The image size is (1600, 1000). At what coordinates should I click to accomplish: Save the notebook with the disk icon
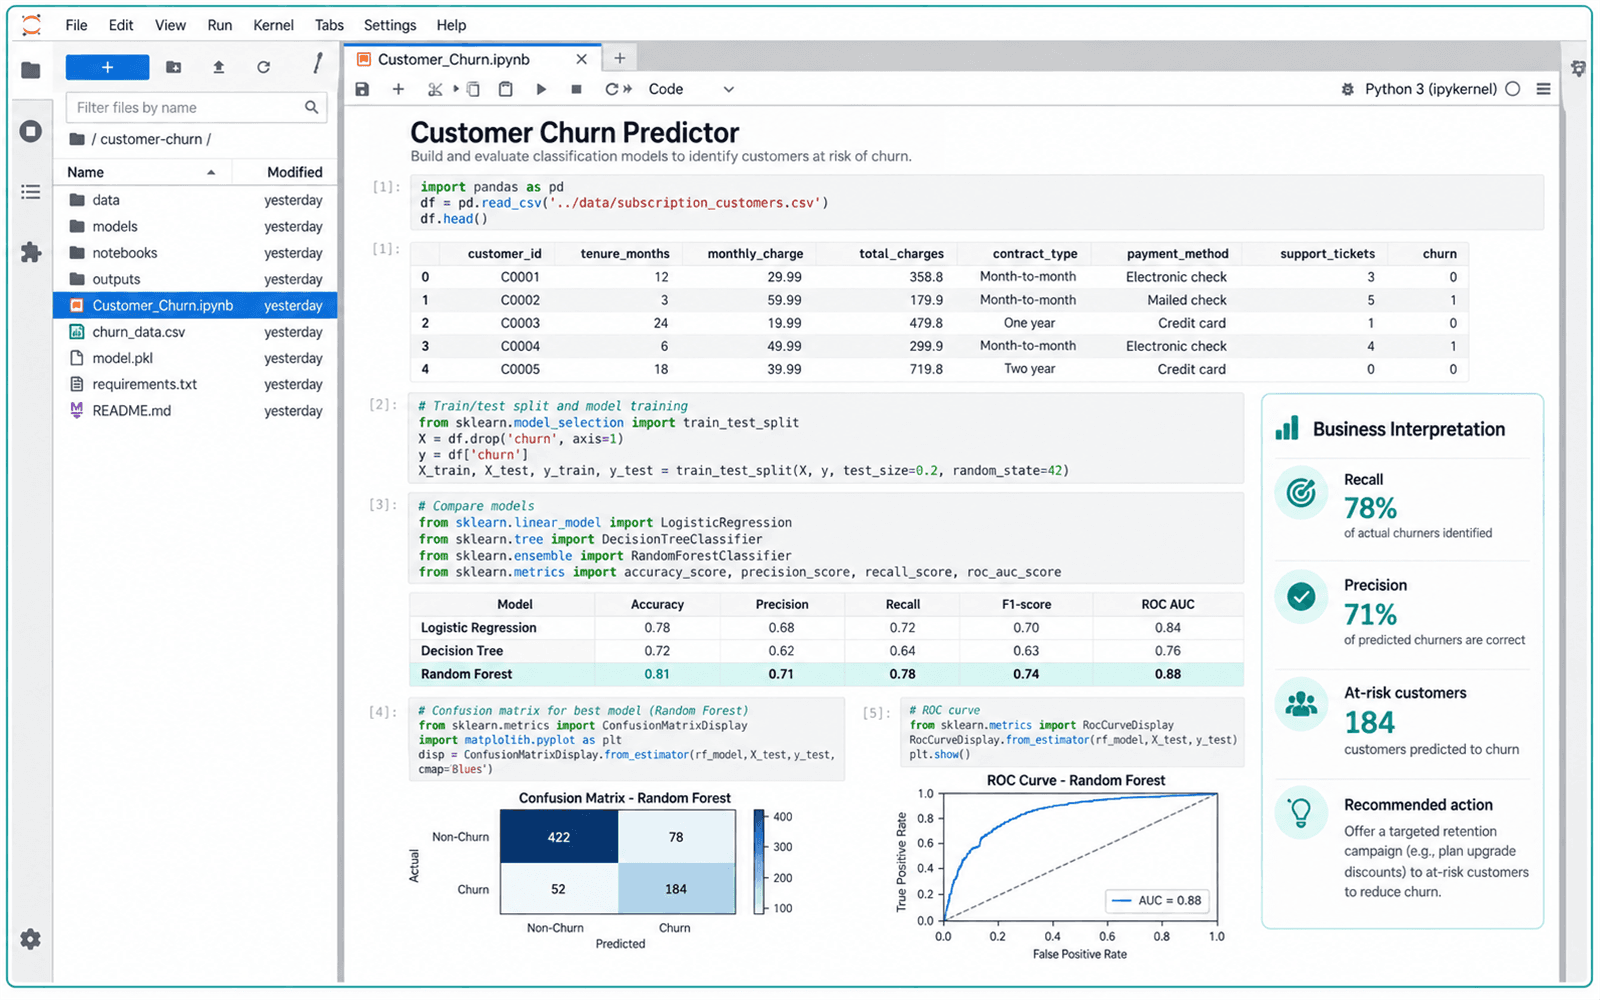[362, 89]
